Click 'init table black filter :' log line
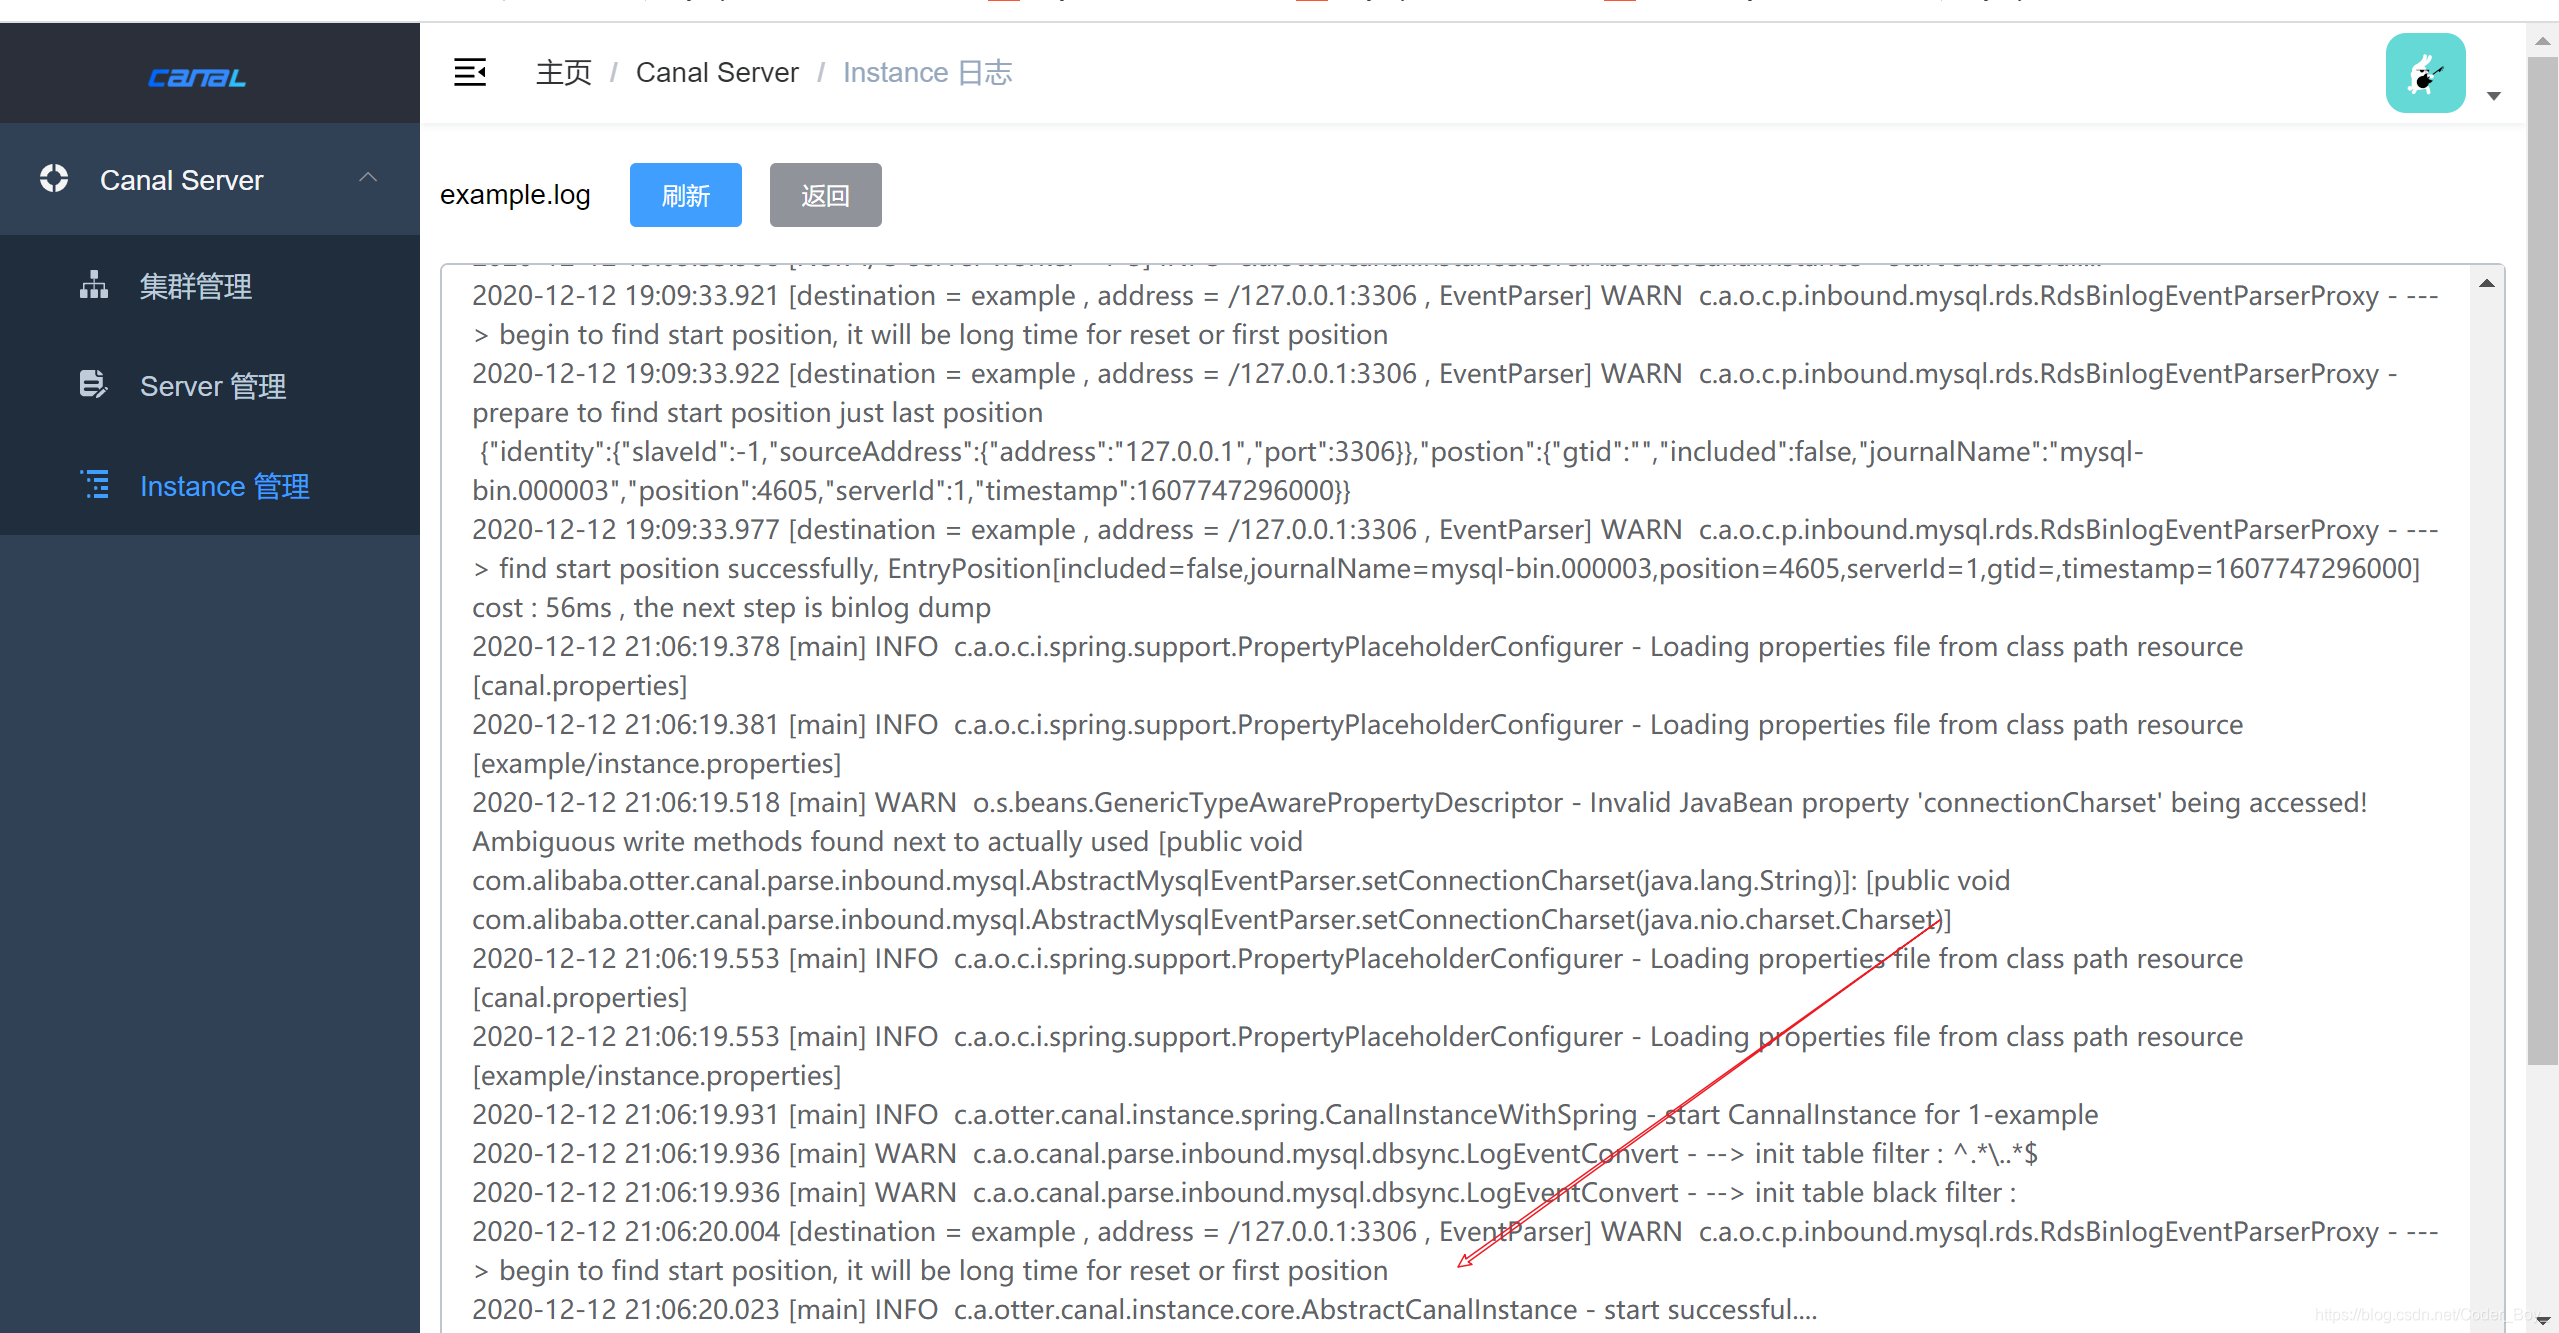 1244,1193
